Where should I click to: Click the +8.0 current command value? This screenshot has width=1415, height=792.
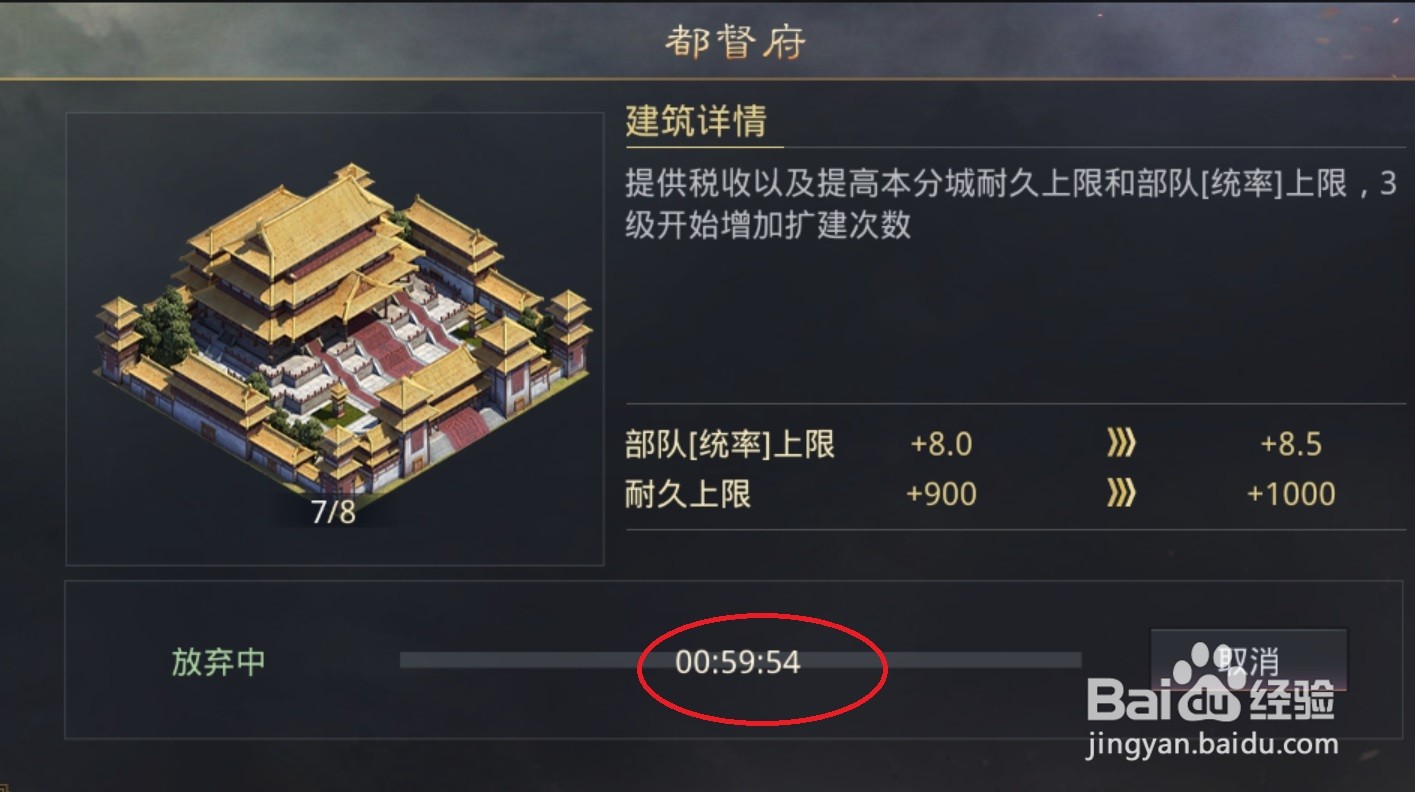(x=941, y=444)
